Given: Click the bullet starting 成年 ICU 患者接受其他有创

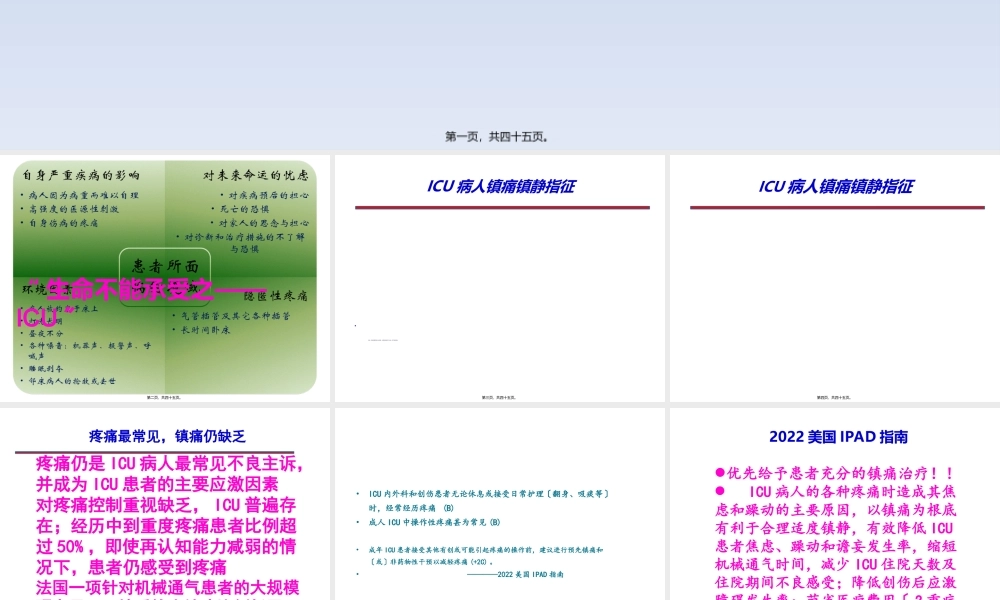Looking at the screenshot, I should pos(485,555).
